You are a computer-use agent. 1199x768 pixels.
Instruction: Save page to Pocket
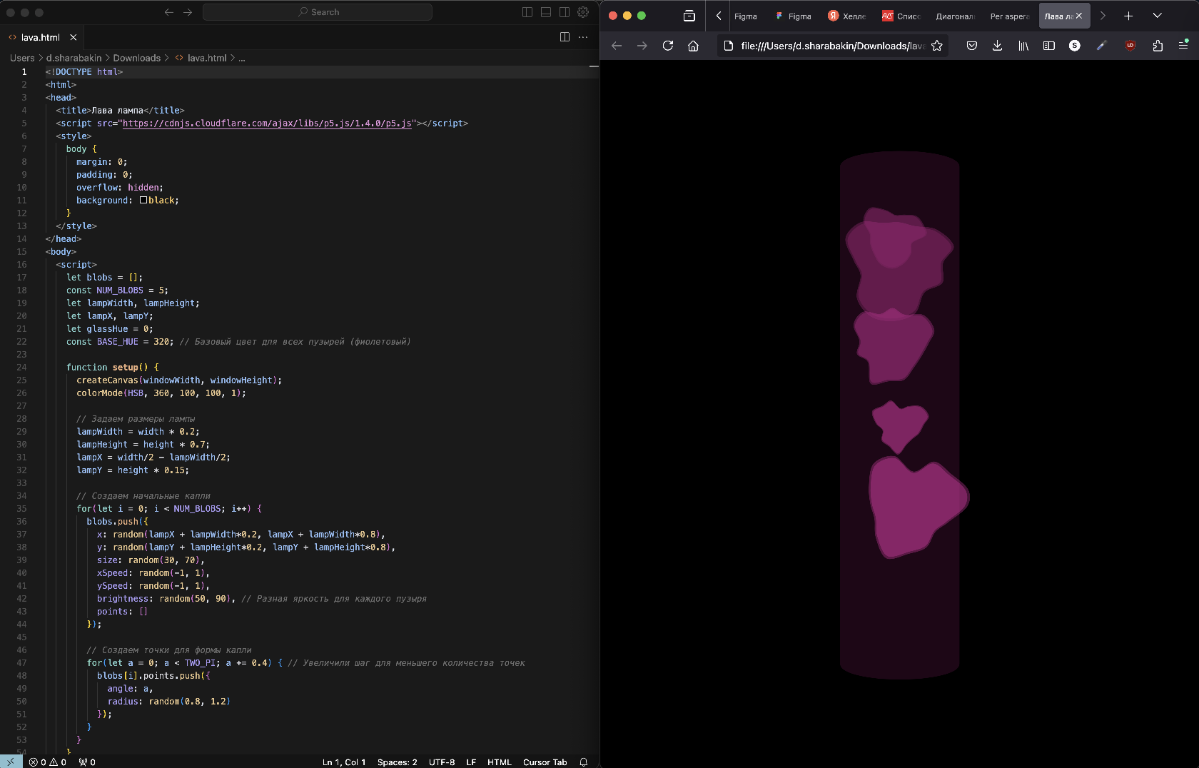(x=971, y=46)
